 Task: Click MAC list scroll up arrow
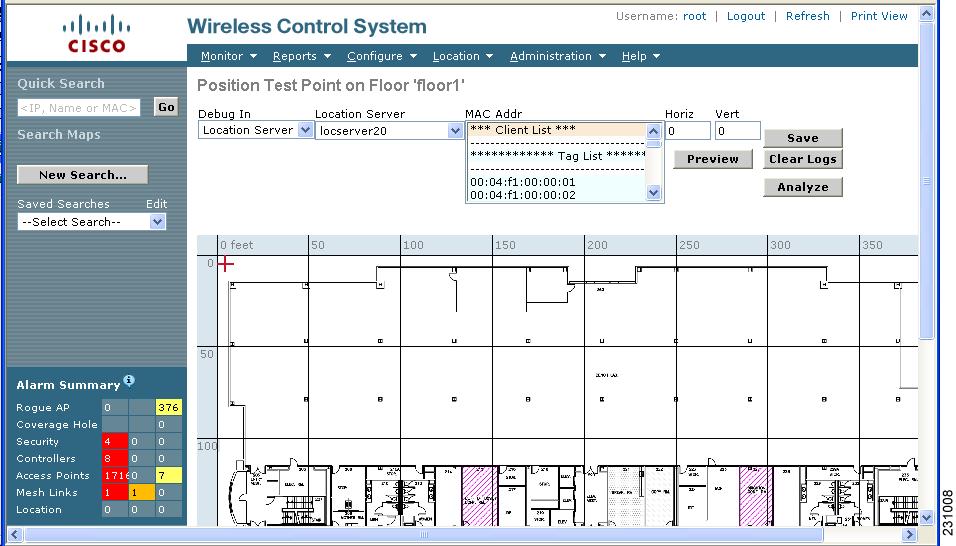[654, 131]
